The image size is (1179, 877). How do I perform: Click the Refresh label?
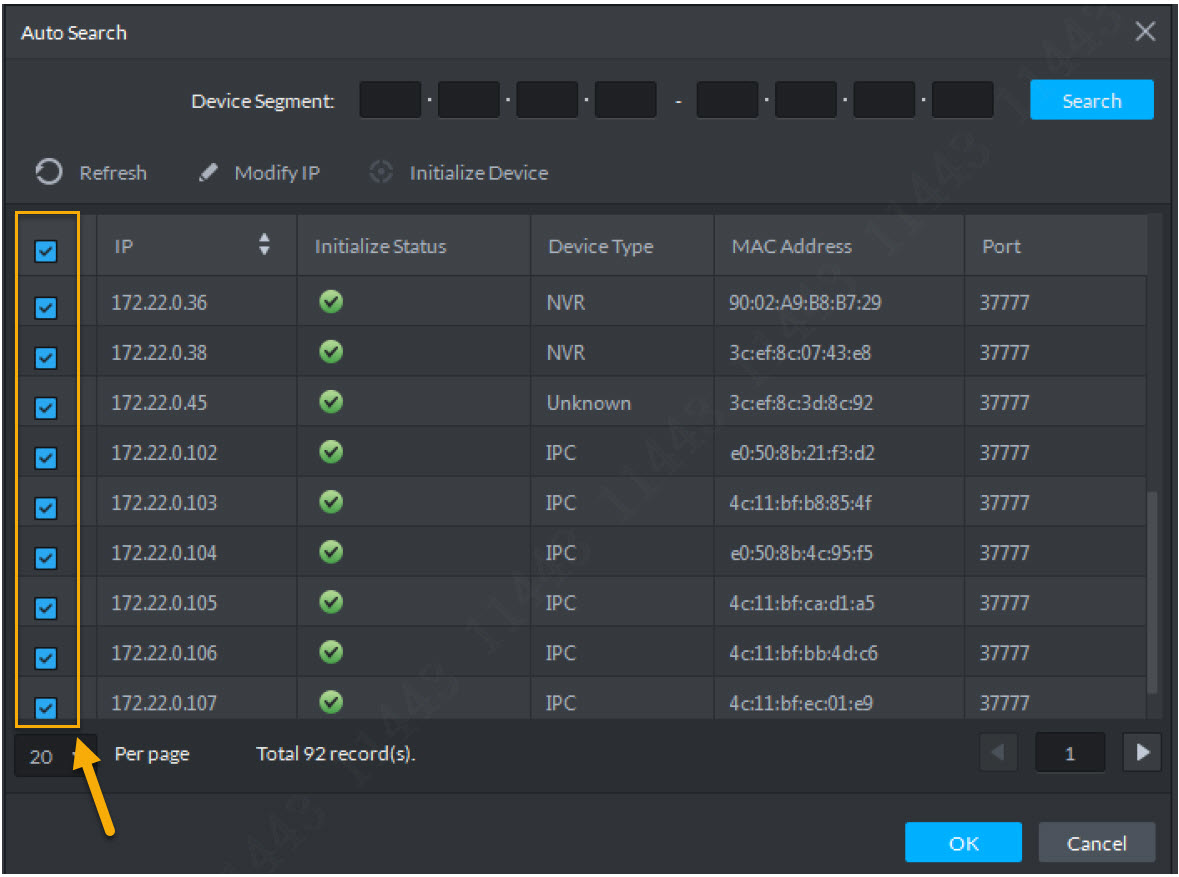(113, 173)
